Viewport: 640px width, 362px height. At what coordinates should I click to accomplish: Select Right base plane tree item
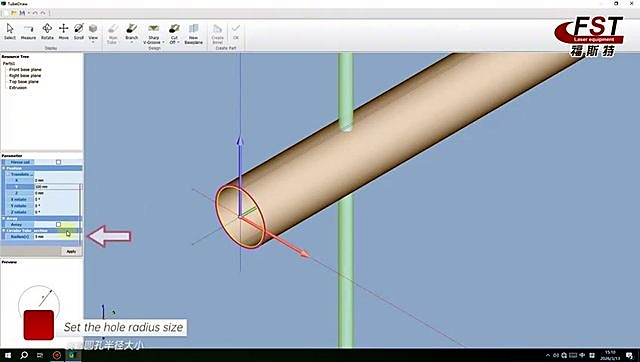tap(25, 76)
